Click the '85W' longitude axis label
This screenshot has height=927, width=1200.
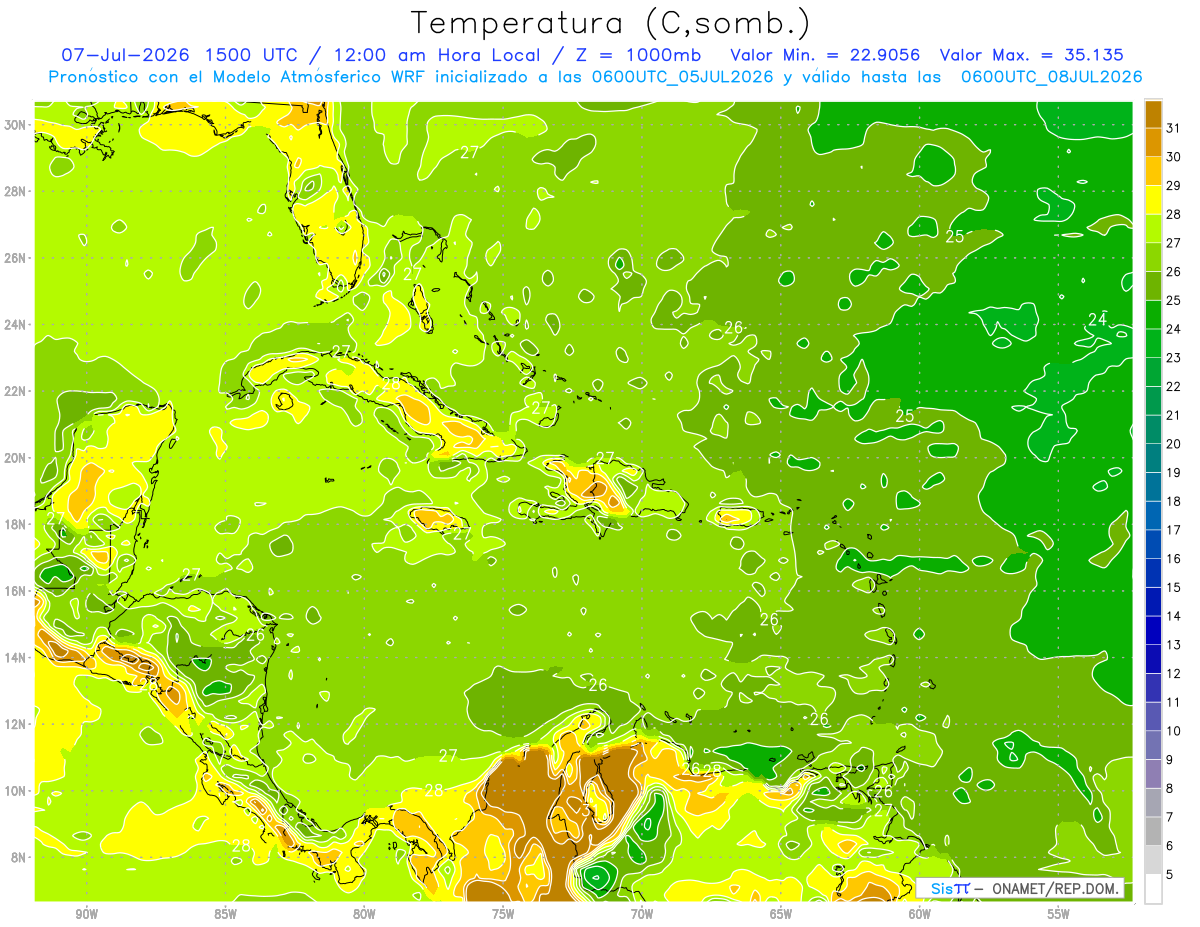click(225, 914)
